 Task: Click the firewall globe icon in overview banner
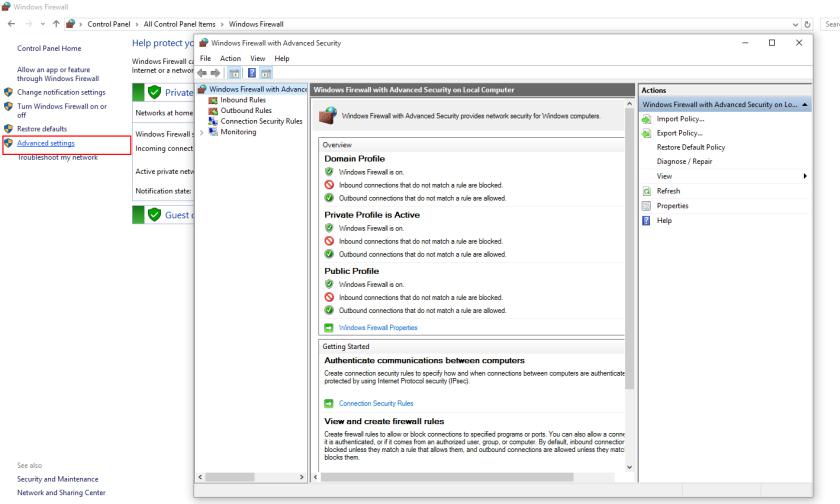328,116
